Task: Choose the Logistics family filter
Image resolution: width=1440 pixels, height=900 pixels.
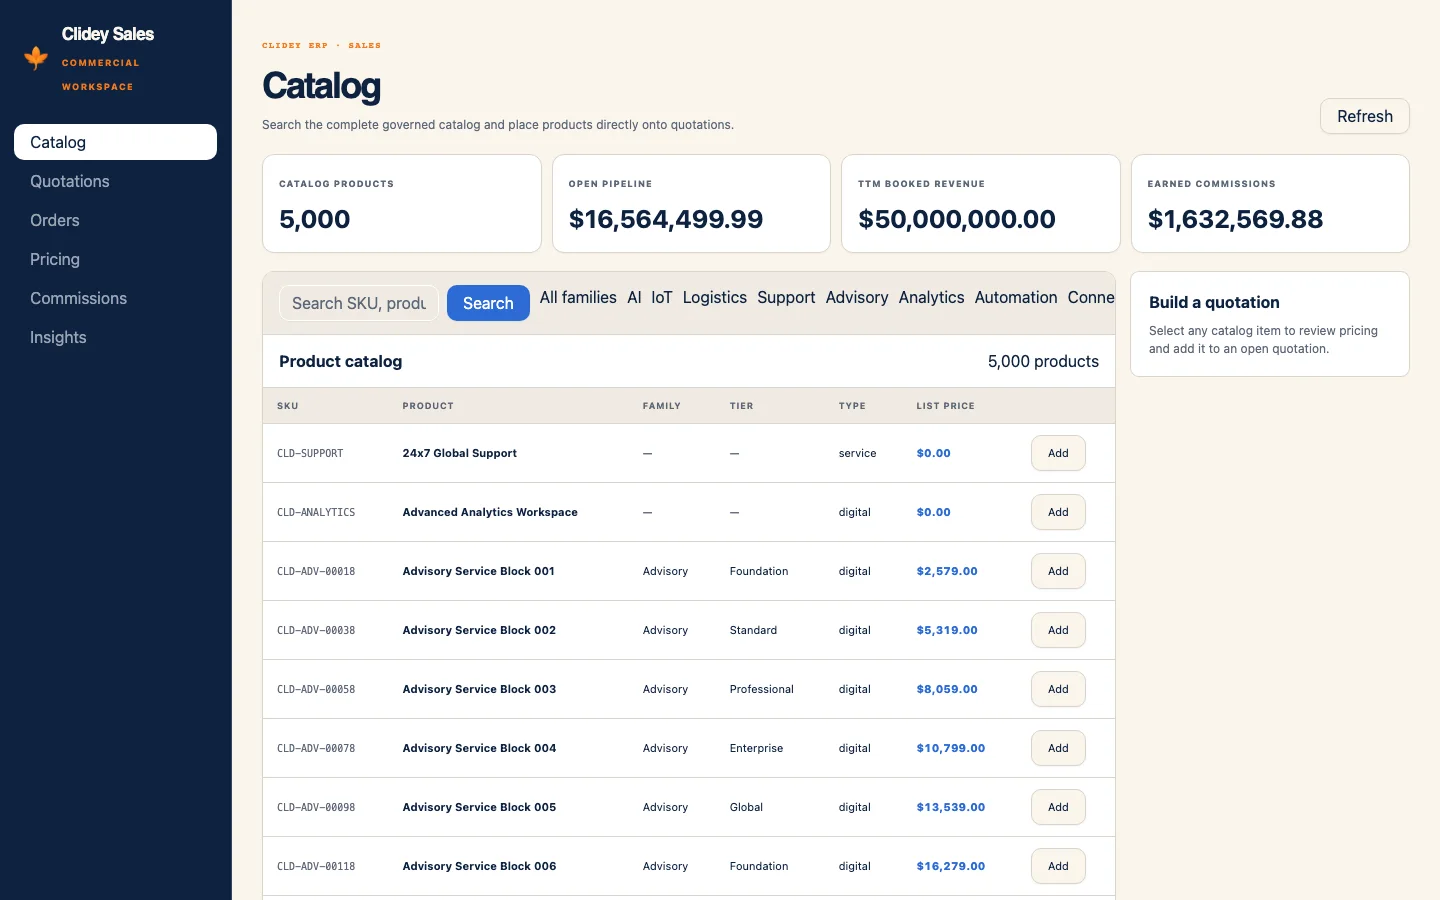Action: (x=715, y=297)
